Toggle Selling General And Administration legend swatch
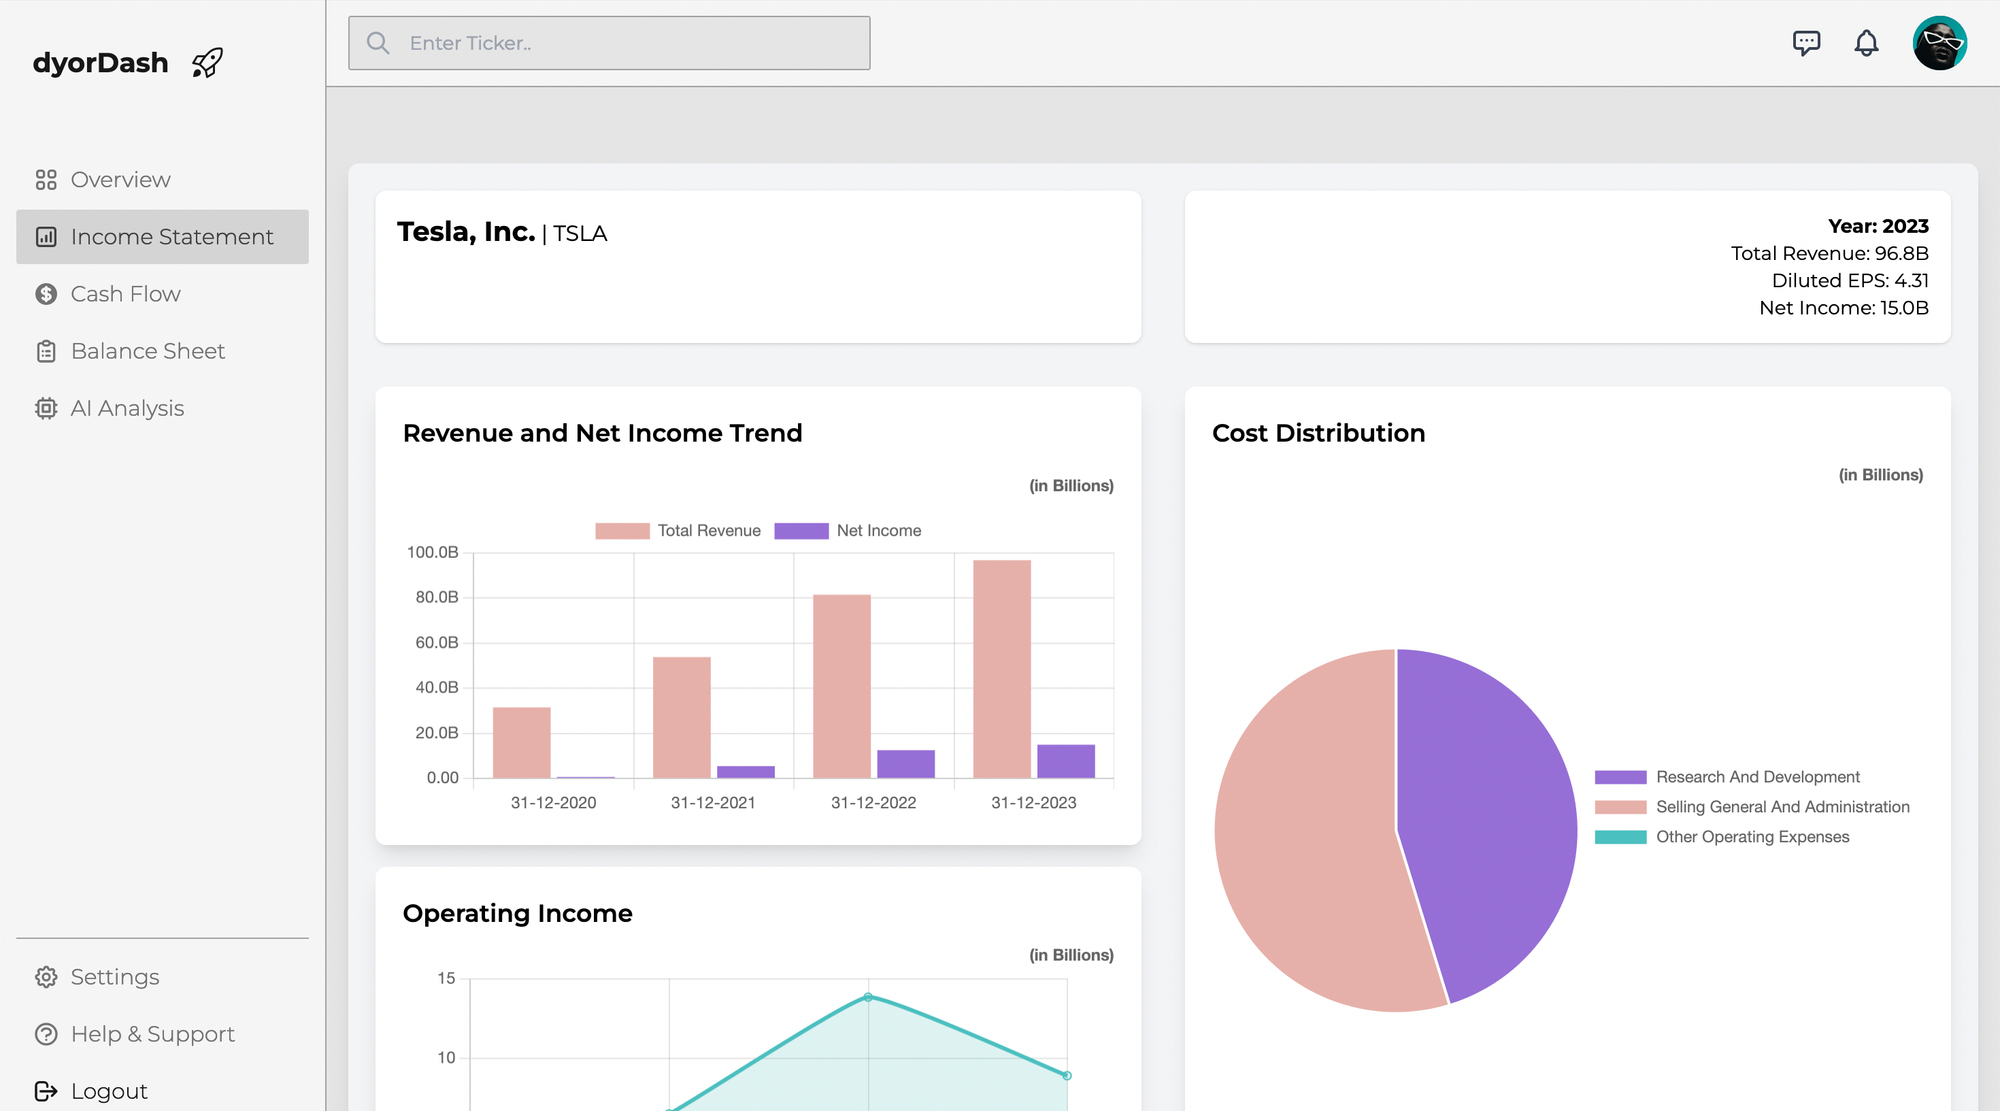Image resolution: width=2000 pixels, height=1111 pixels. pos(1620,807)
